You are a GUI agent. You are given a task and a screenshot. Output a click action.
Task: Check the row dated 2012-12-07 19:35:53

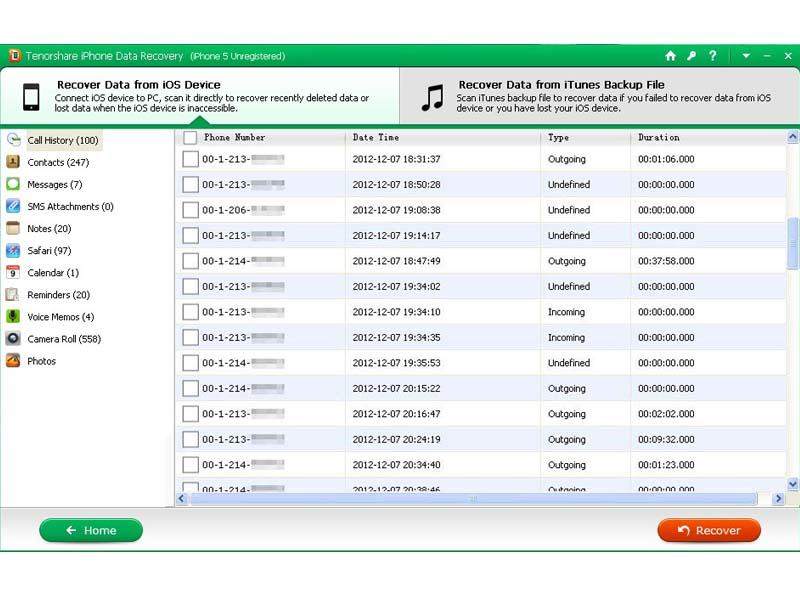190,363
